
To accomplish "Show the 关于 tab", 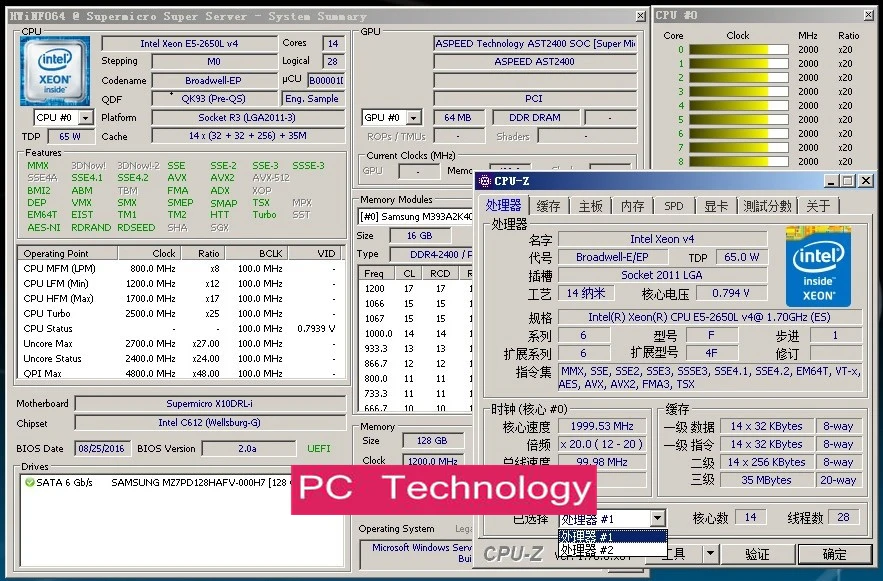I will pos(818,206).
